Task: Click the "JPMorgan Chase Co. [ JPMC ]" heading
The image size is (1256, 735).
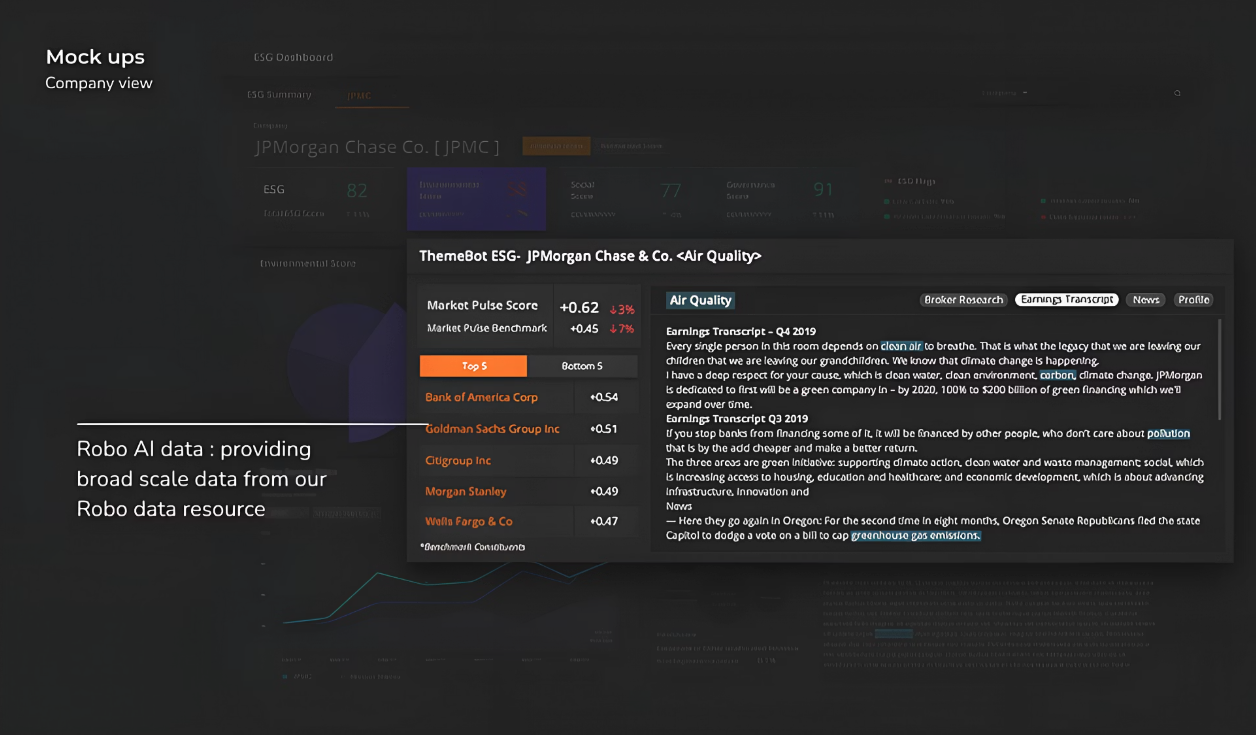Action: click(377, 147)
